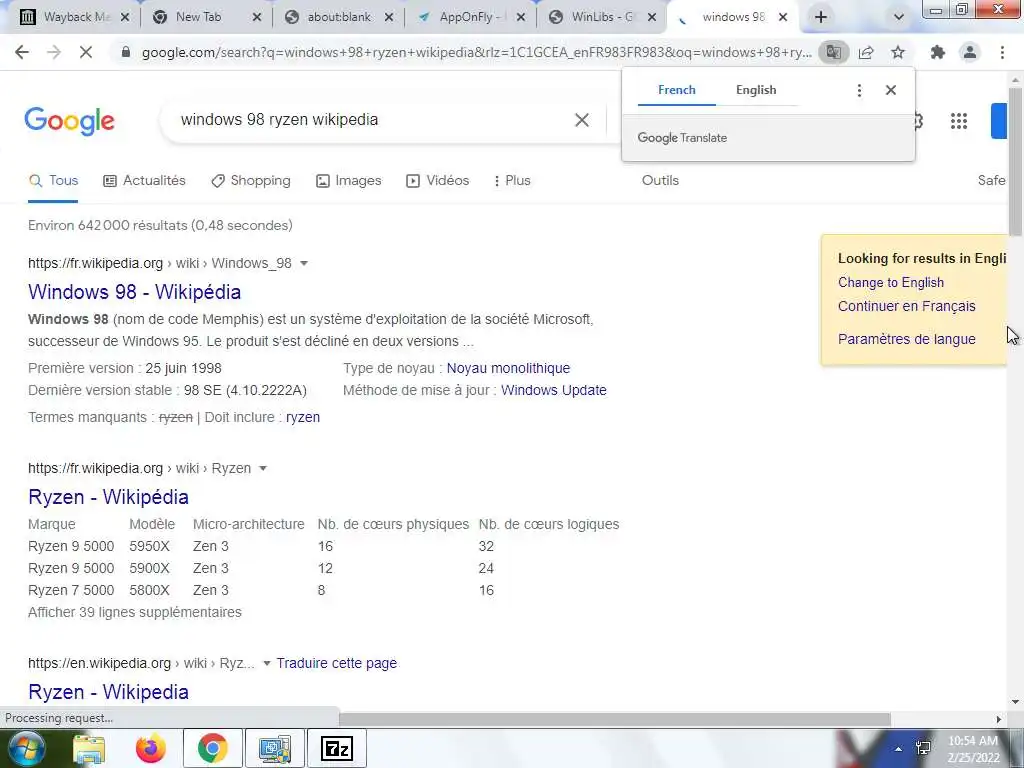Viewport: 1024px width, 768px height.
Task: Bookmark this page with the star icon
Action: 898,52
